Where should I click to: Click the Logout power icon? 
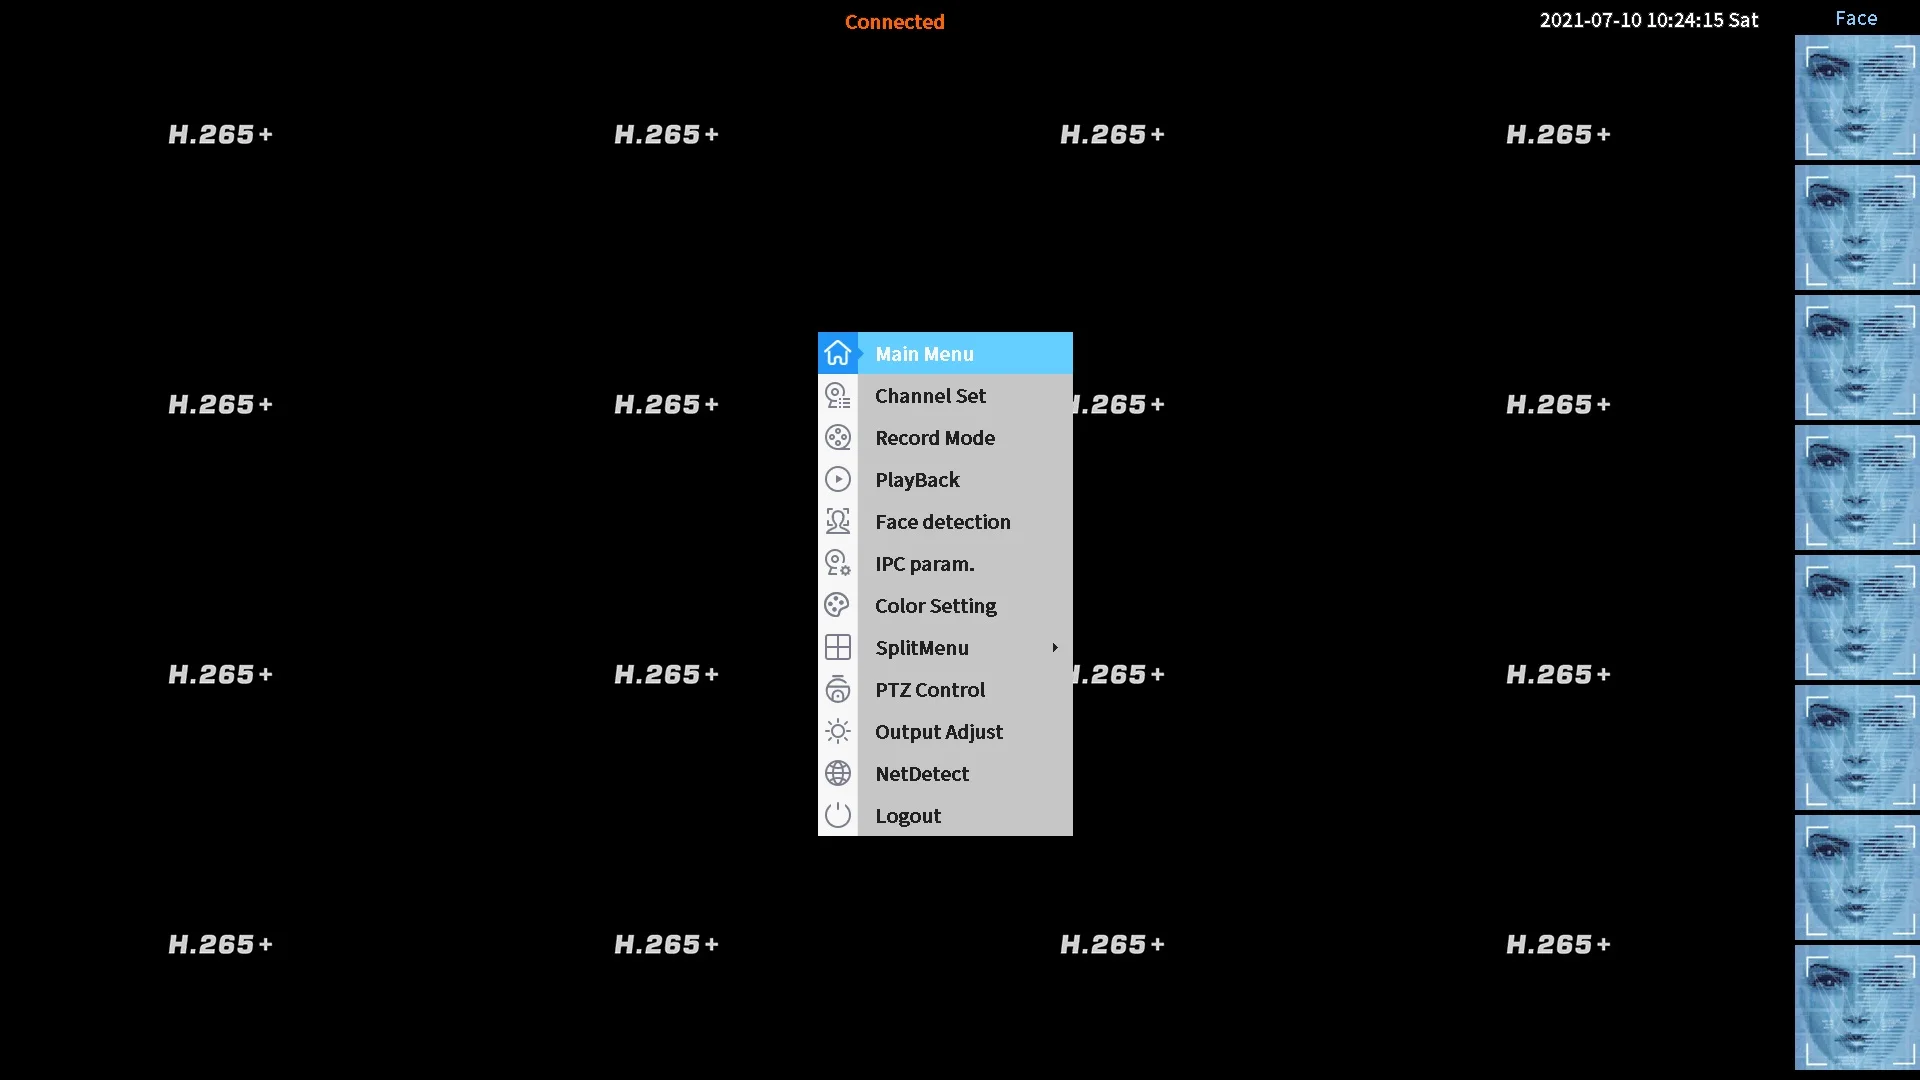[x=839, y=815]
